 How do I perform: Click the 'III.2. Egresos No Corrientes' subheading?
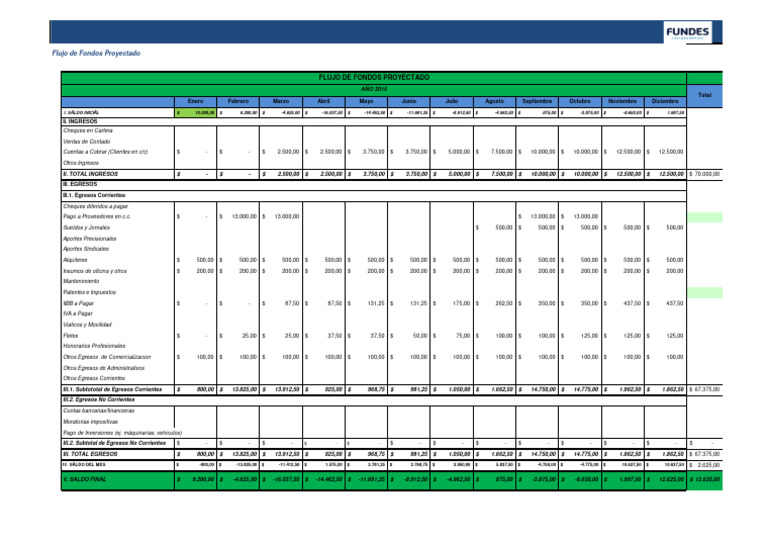click(98, 400)
